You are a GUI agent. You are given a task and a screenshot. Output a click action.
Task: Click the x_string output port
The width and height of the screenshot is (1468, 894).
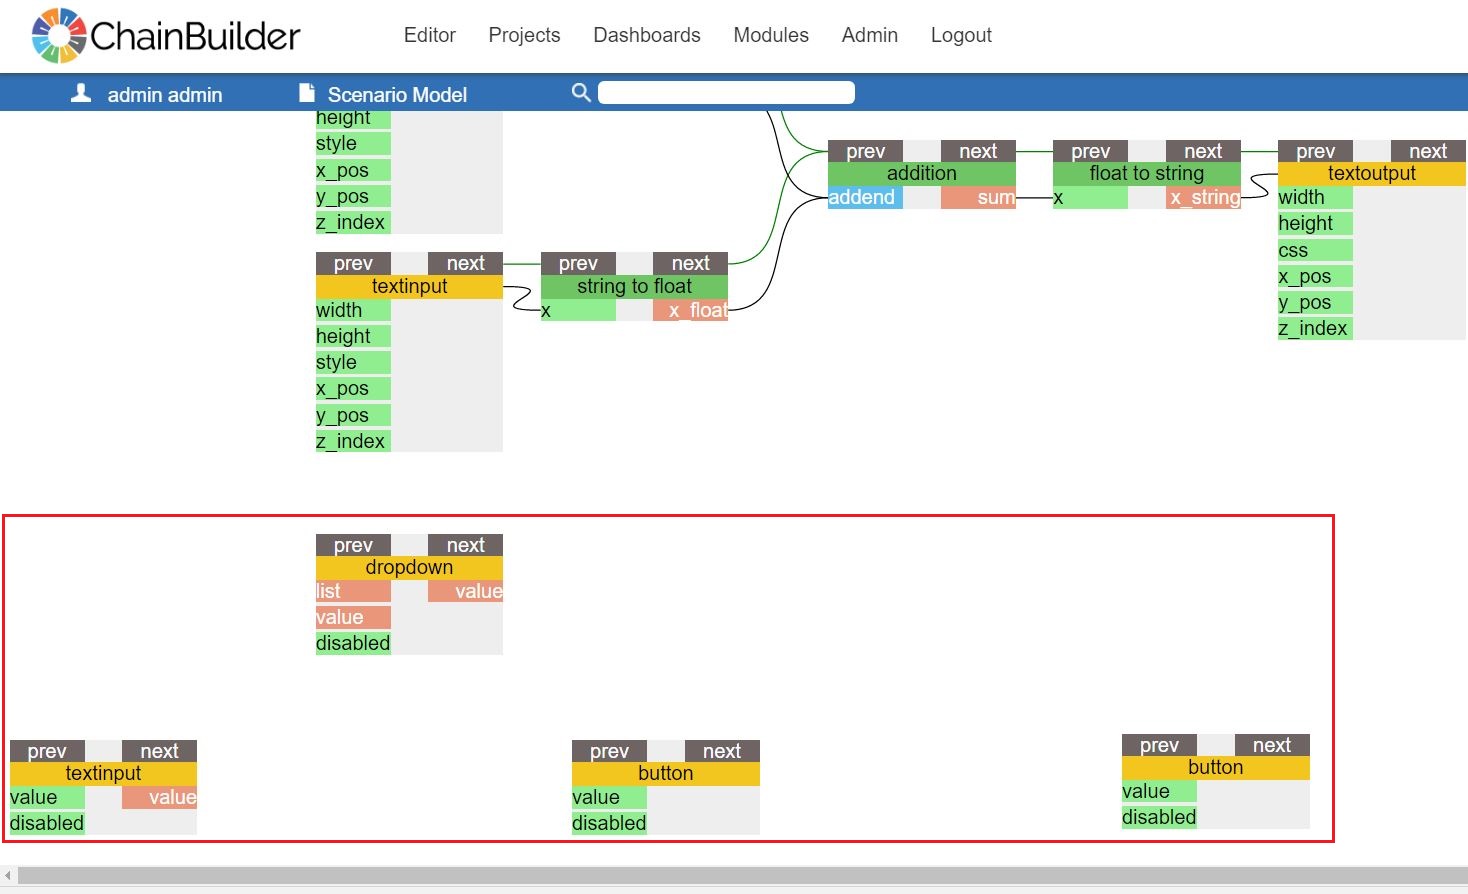1203,198
